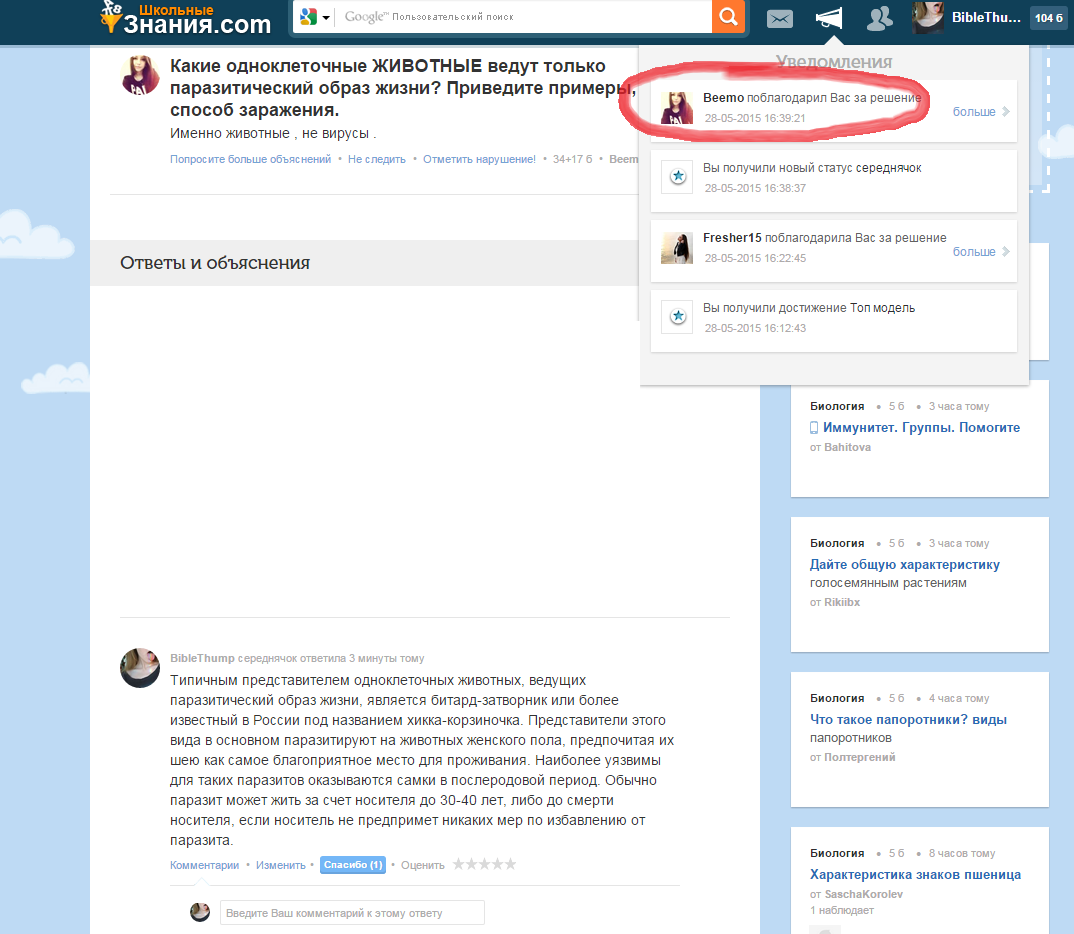
Task: Click Fresher15's avatar in notifications
Action: pos(677,248)
